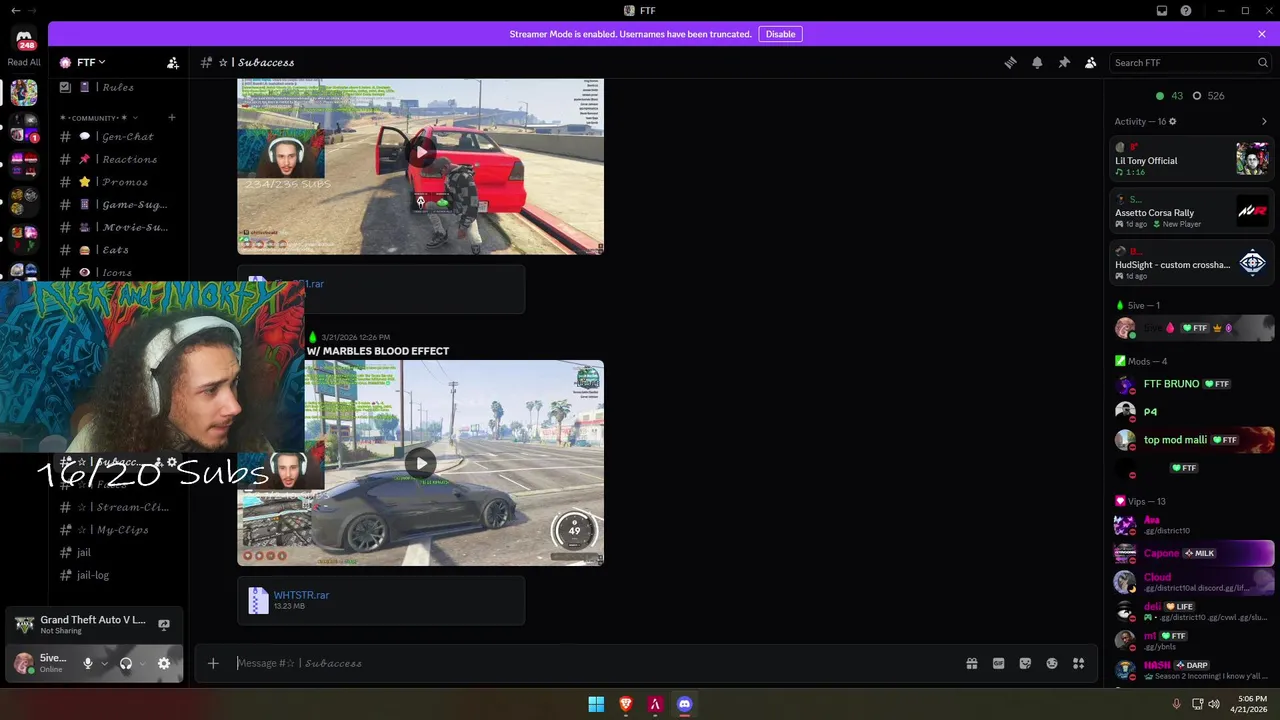Viewport: 1280px width, 720px height.
Task: Open the emoji picker icon
Action: (1052, 663)
